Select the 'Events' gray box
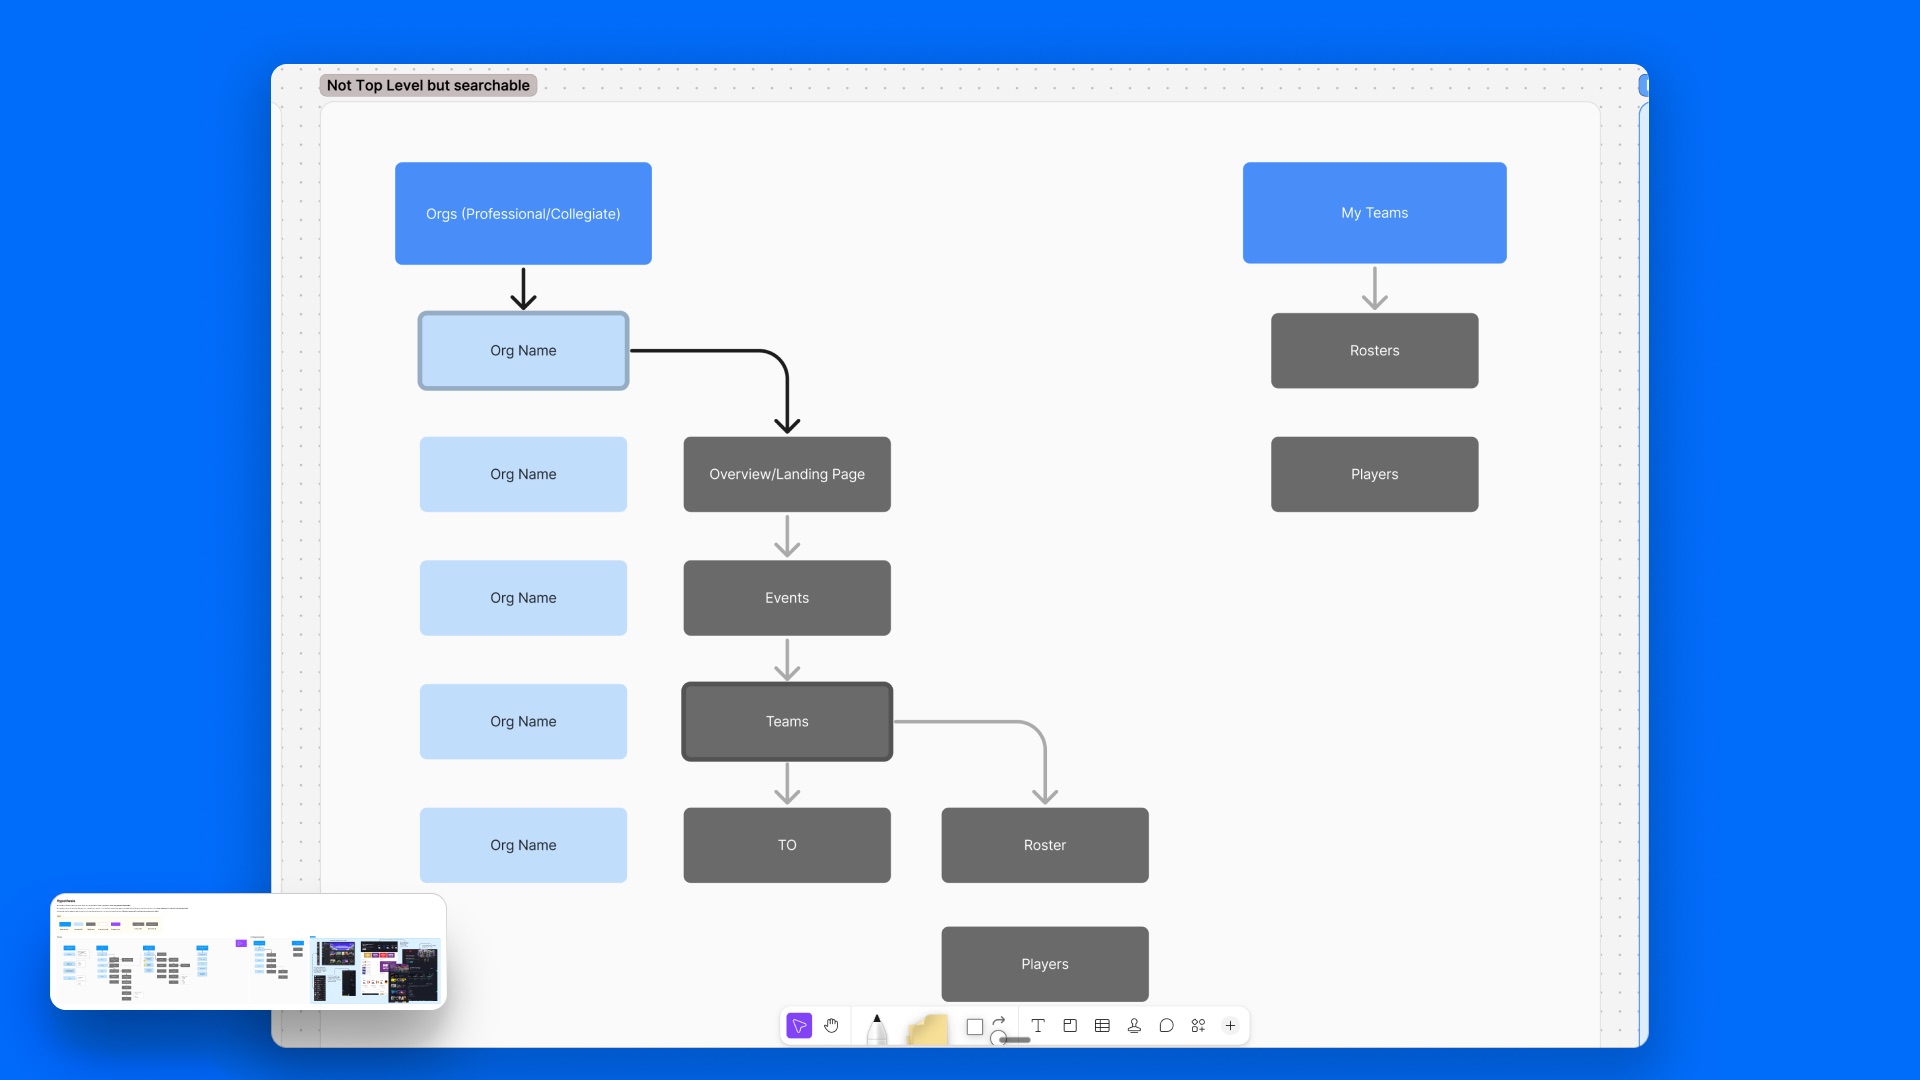1920x1080 pixels. click(787, 598)
